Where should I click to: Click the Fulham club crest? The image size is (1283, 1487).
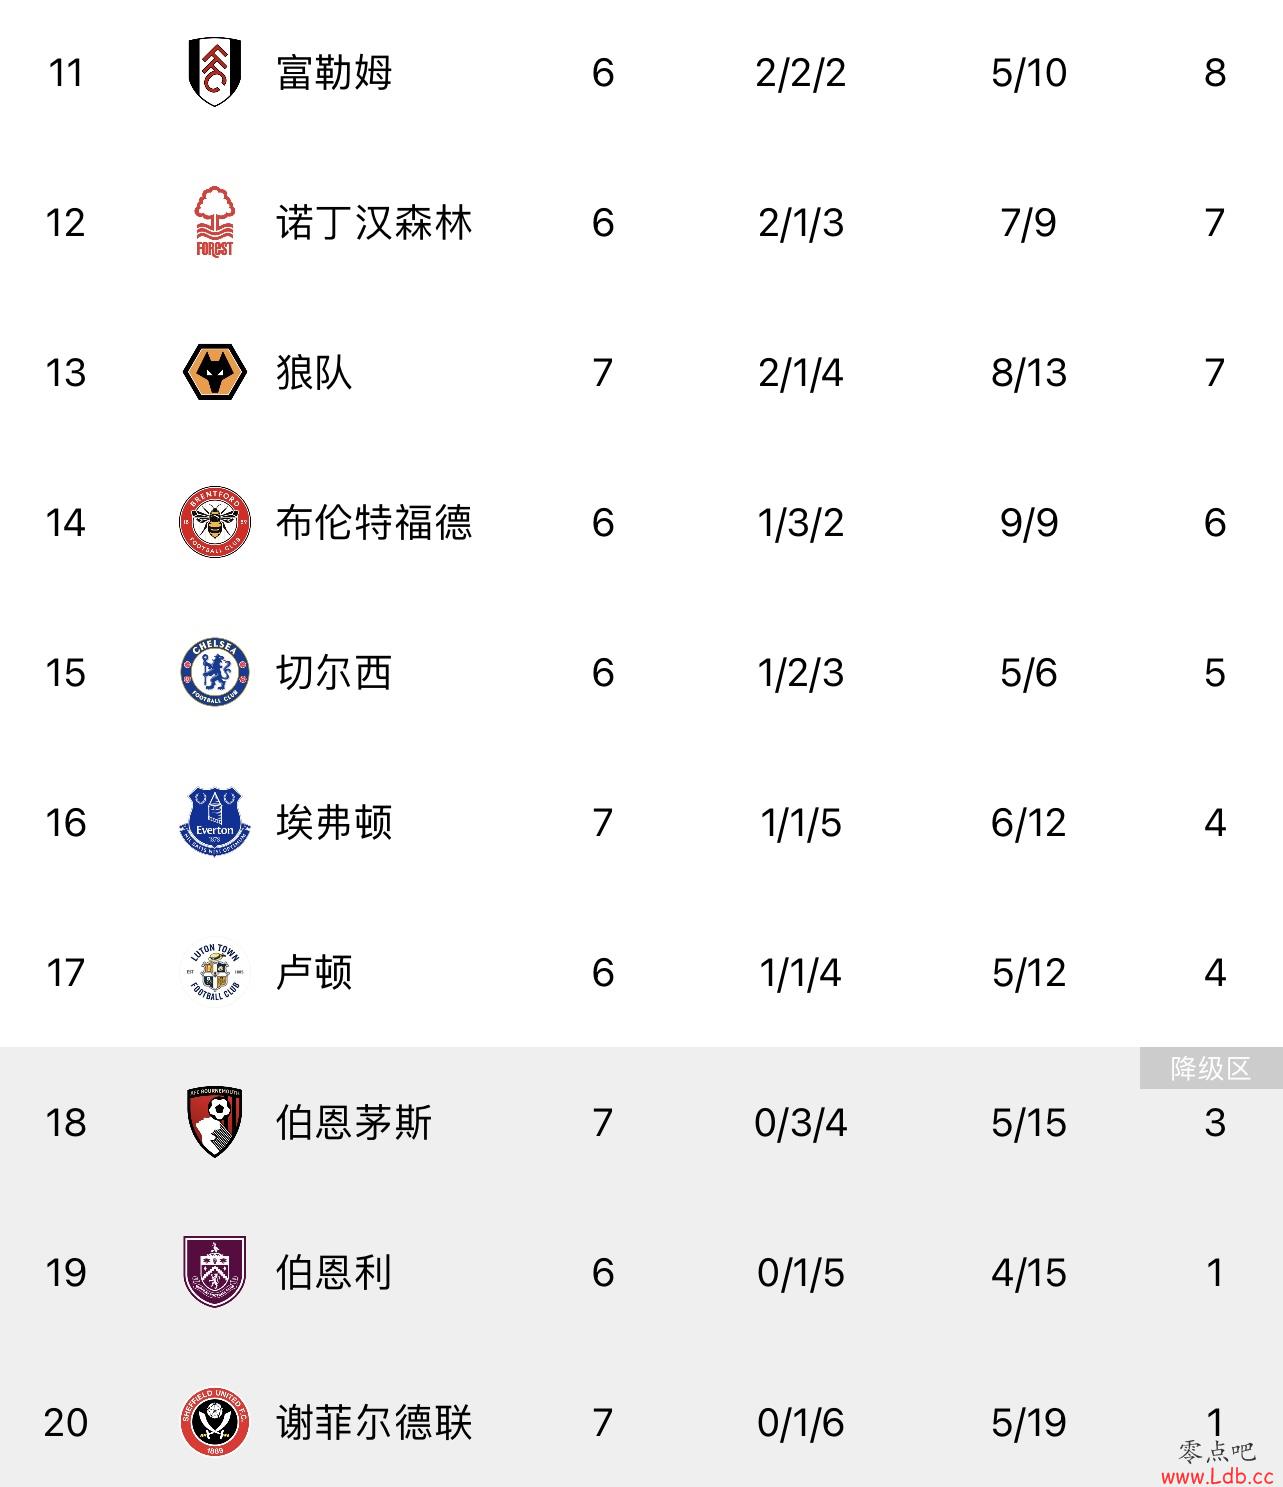(214, 72)
